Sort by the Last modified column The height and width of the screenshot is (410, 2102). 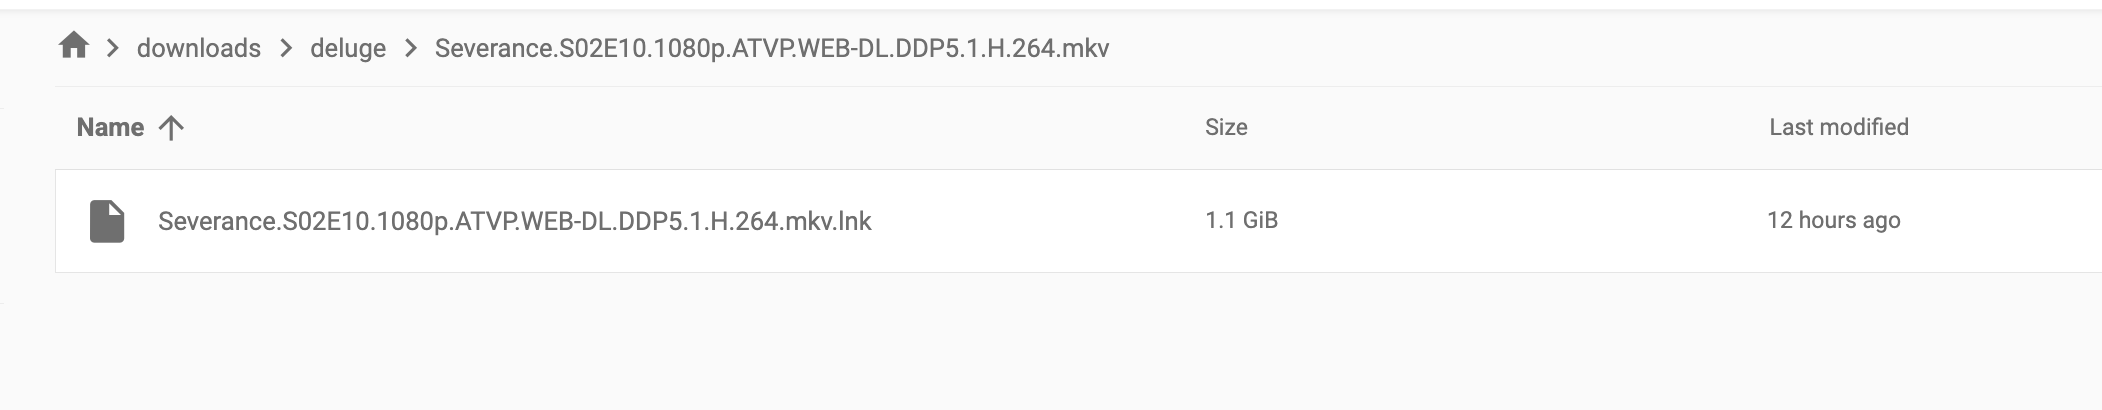click(x=1839, y=127)
